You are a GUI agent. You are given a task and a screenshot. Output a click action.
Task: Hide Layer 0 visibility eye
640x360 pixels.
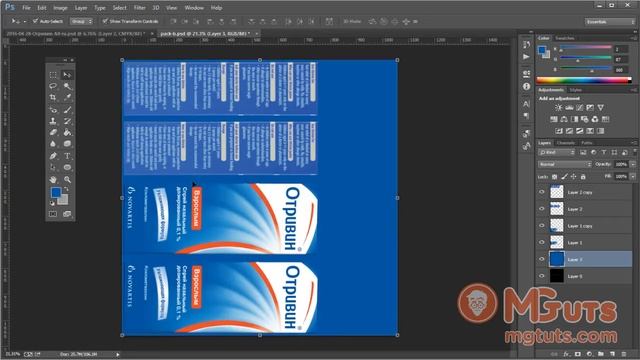(x=542, y=276)
